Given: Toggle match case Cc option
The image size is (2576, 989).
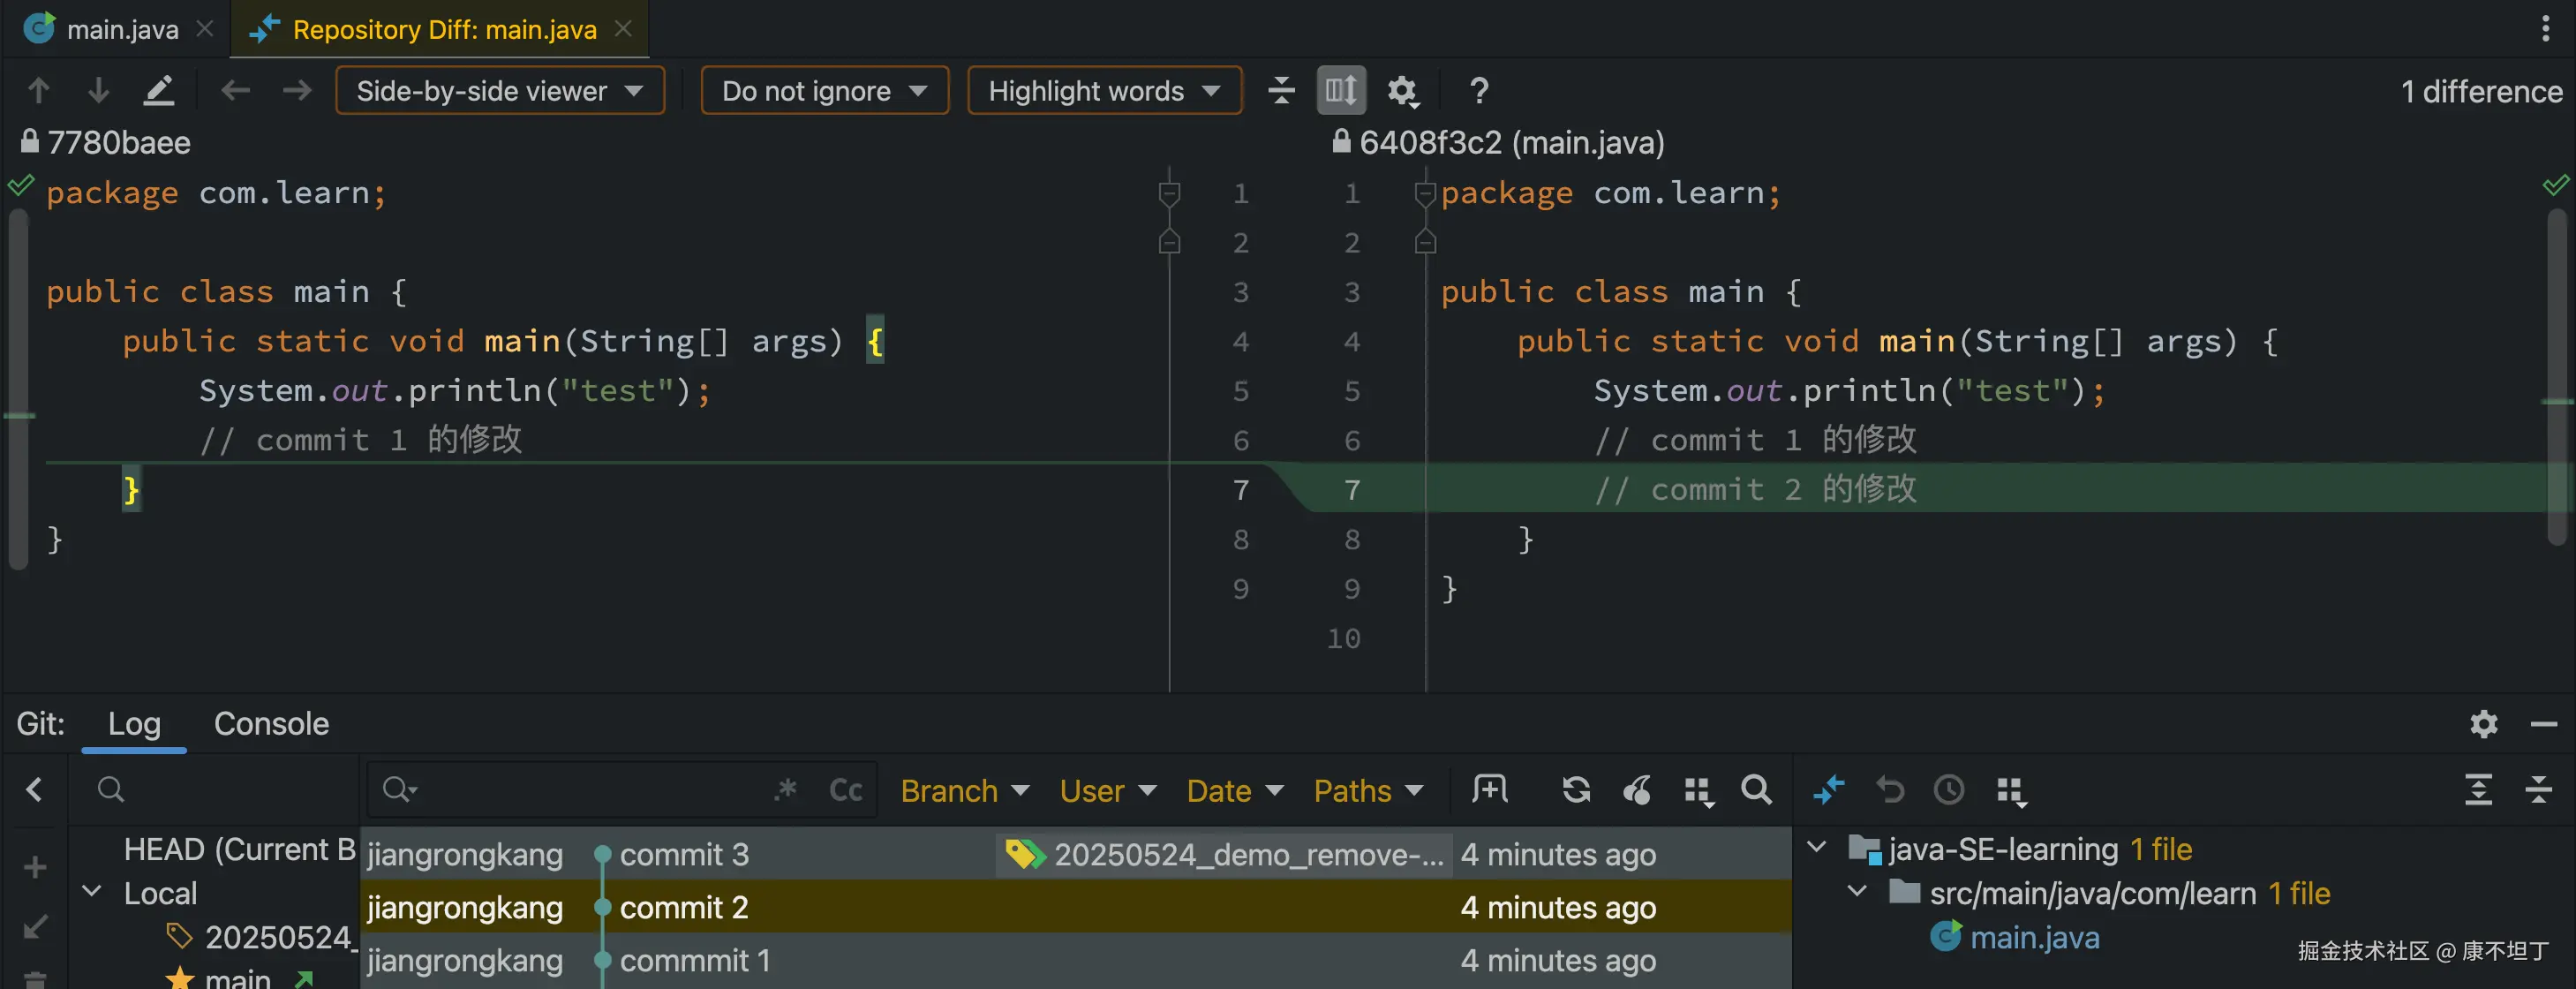Looking at the screenshot, I should [845, 790].
